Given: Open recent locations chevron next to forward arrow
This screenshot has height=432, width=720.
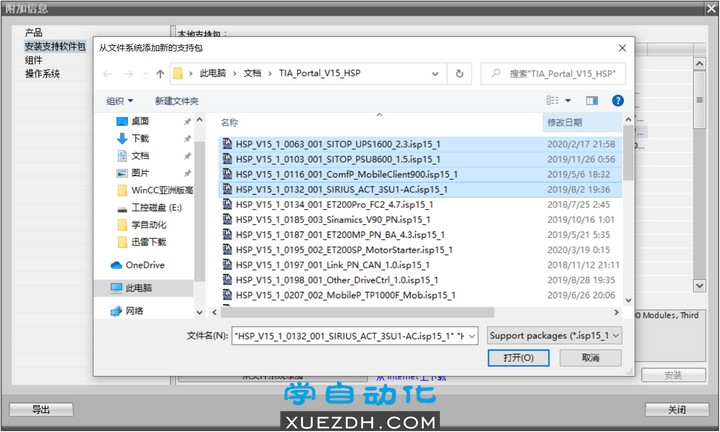Looking at the screenshot, I should click(145, 74).
